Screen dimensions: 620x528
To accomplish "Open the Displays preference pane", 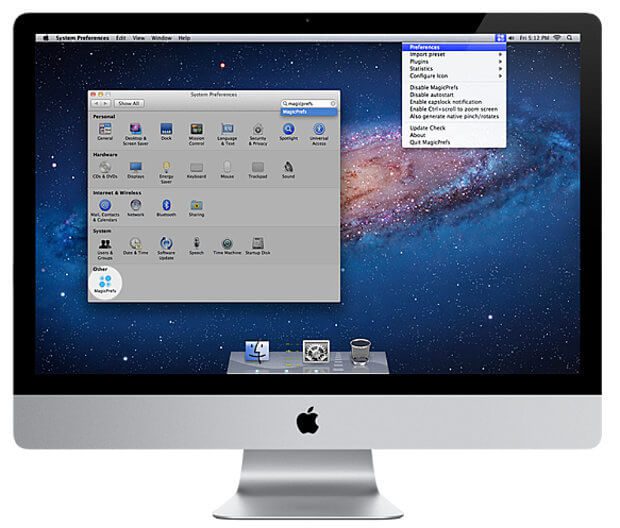I will click(135, 170).
